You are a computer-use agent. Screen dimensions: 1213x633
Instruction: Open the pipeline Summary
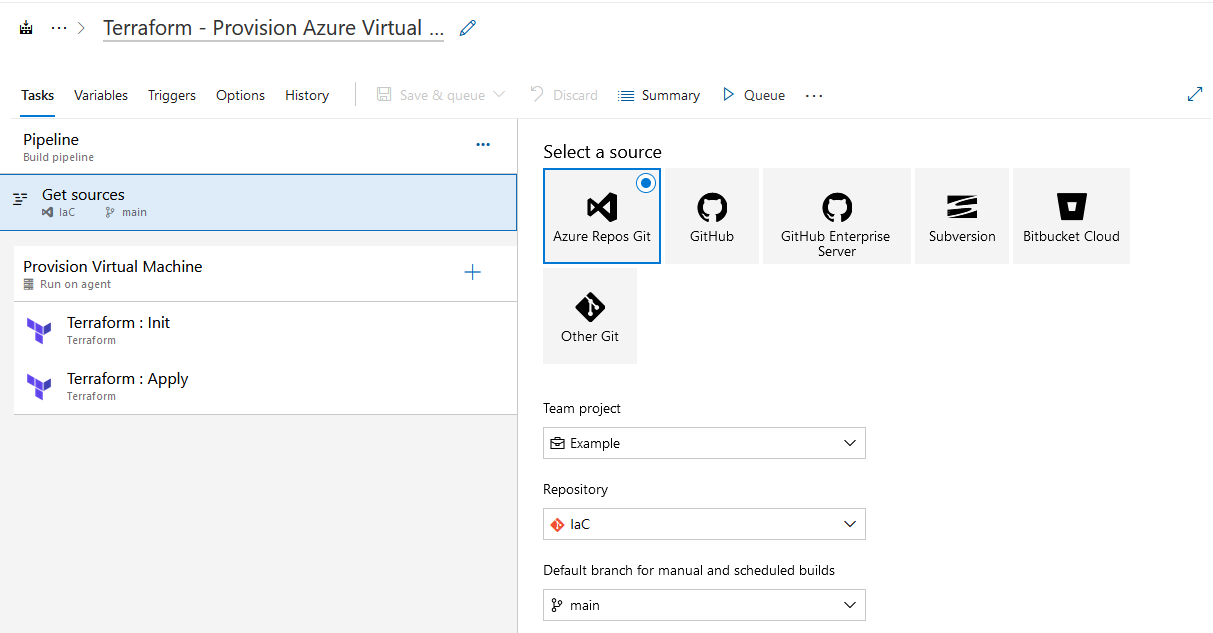pos(659,95)
